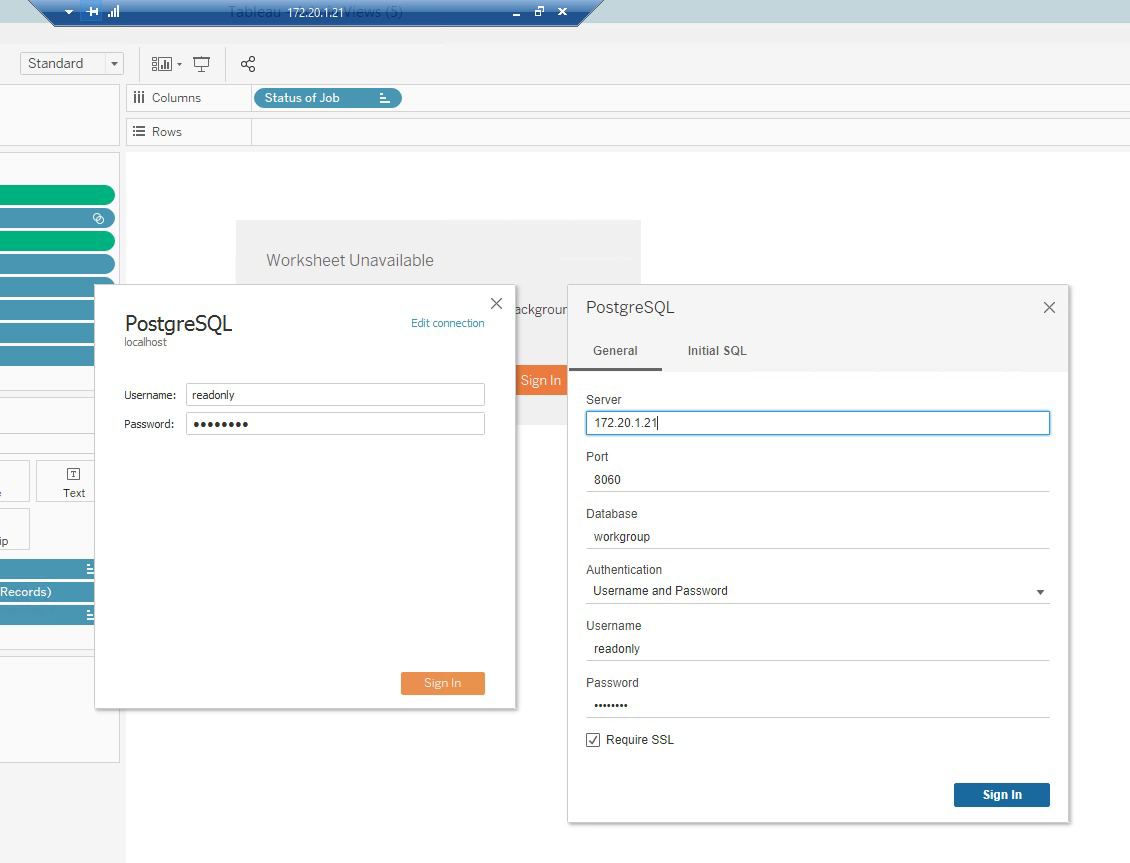Viewport: 1130px width, 863px height.
Task: Click the Share workbook icon in the toolbar
Action: coord(248,64)
